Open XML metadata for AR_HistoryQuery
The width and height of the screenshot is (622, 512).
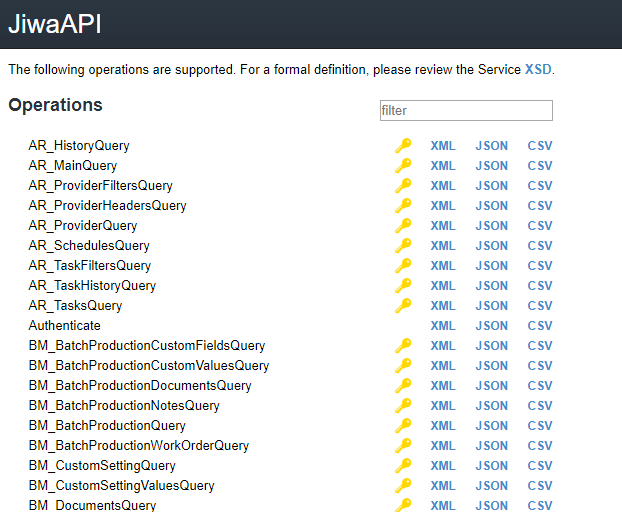click(443, 146)
